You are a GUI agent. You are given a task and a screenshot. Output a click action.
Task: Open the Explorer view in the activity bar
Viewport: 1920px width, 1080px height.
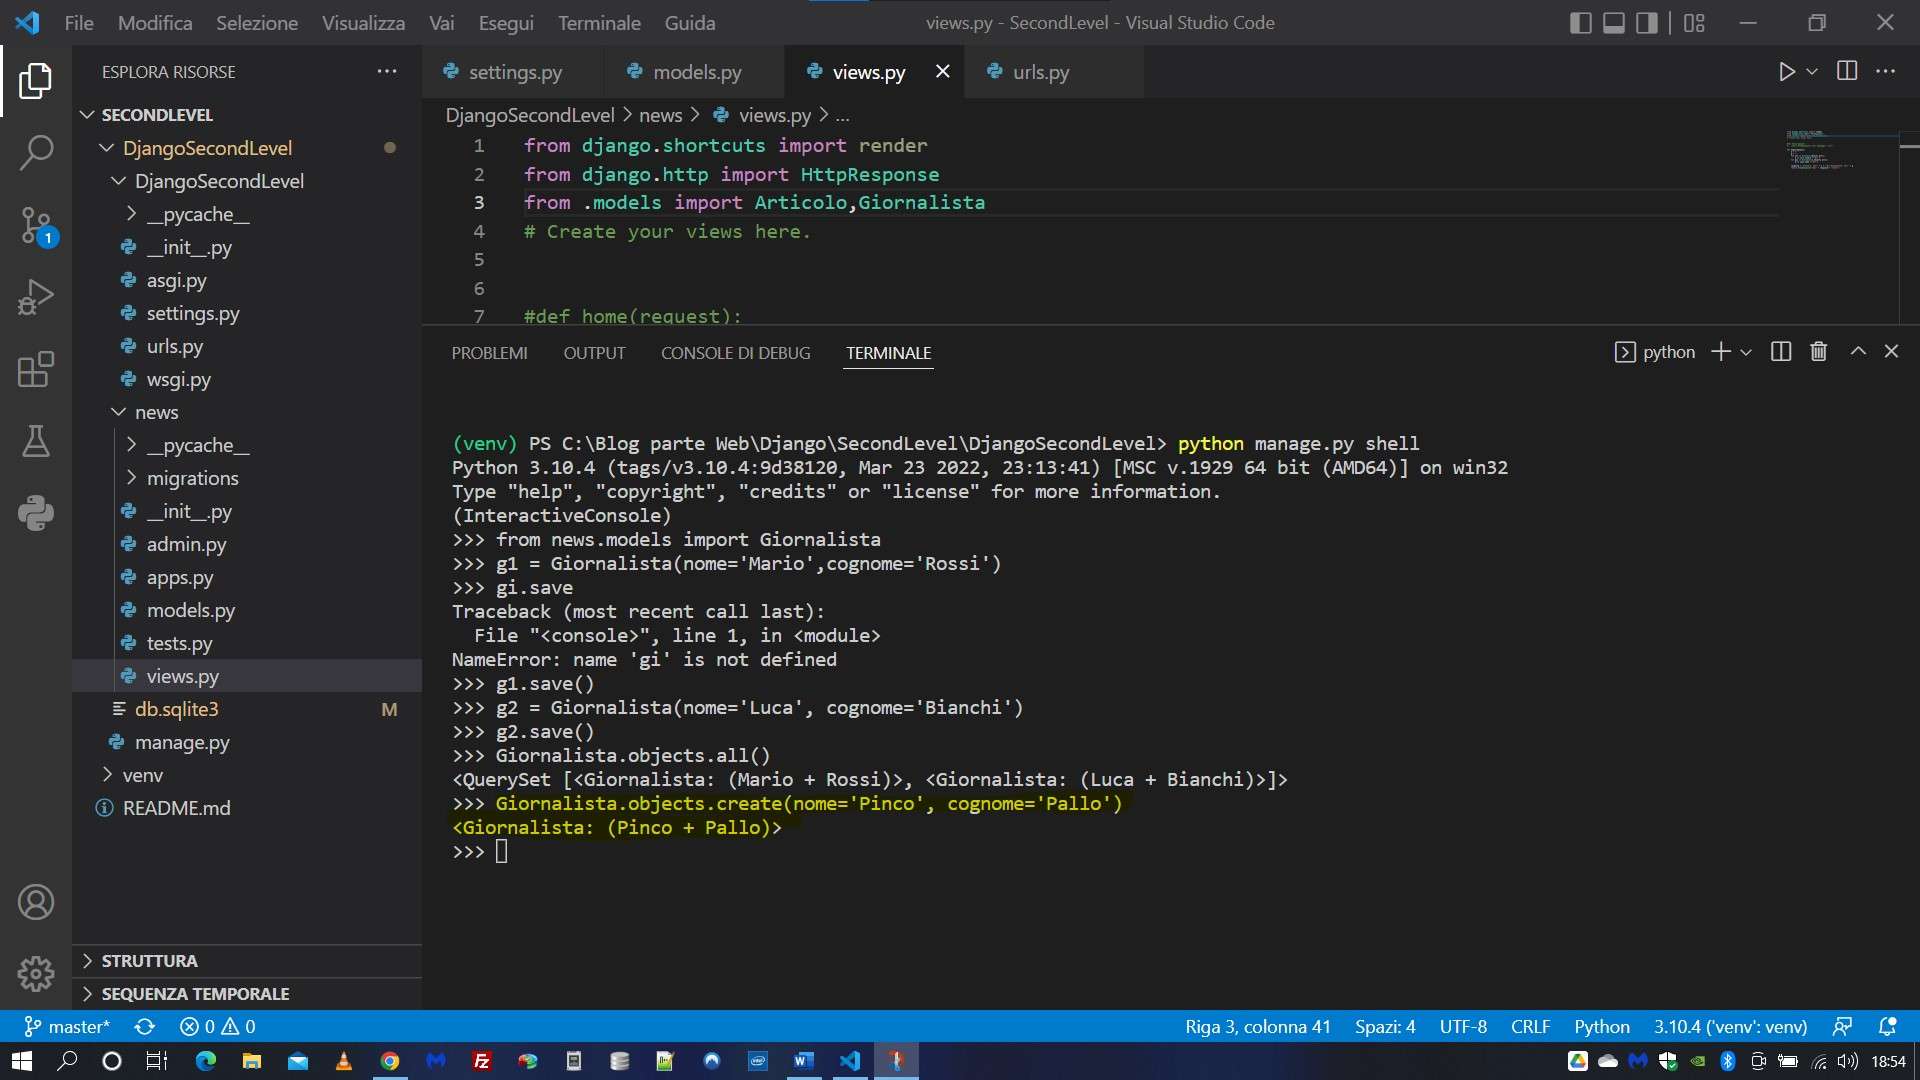click(36, 80)
